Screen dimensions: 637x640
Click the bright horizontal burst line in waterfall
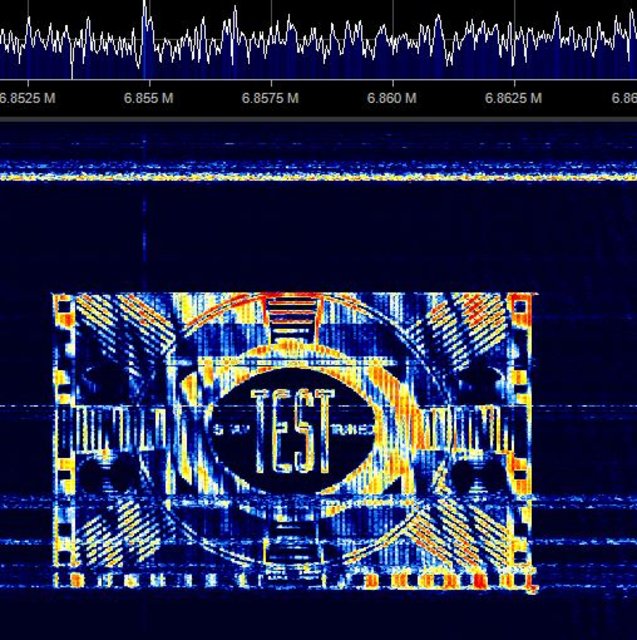(x=318, y=177)
